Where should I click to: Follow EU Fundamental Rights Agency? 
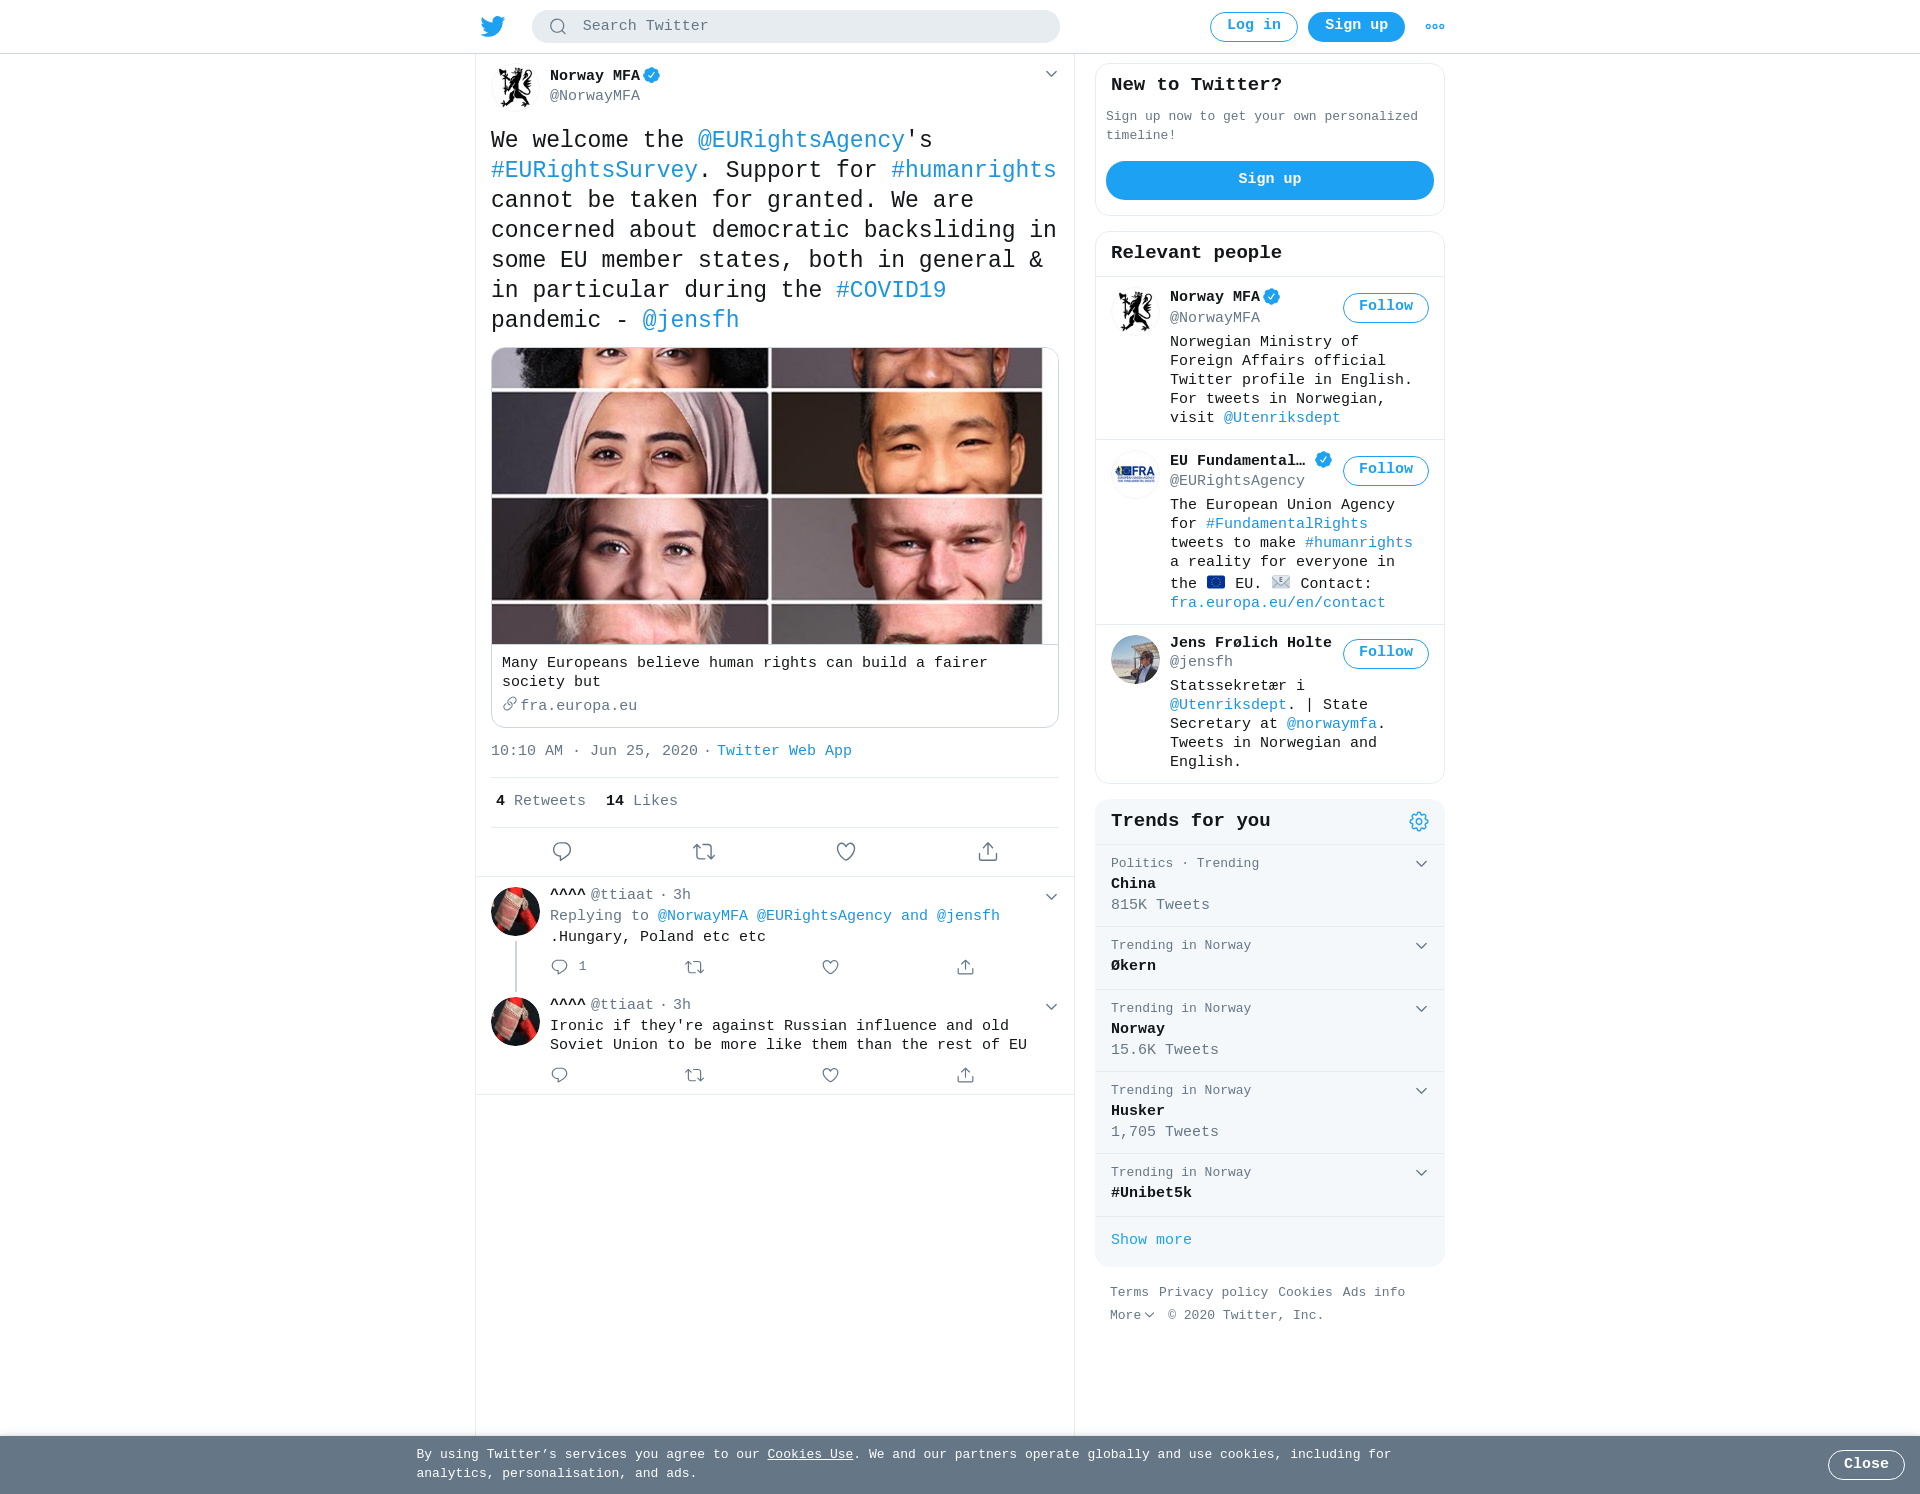tap(1385, 470)
